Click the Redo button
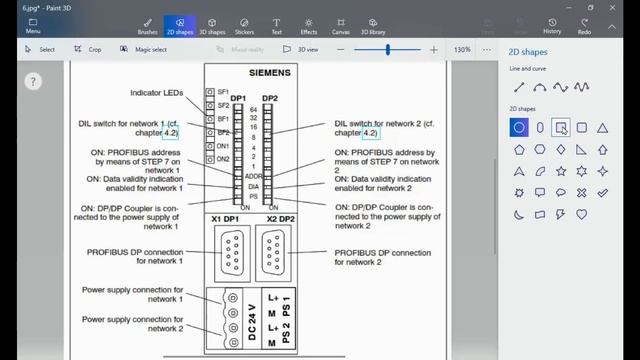This screenshot has height=360, width=640. coord(584,26)
